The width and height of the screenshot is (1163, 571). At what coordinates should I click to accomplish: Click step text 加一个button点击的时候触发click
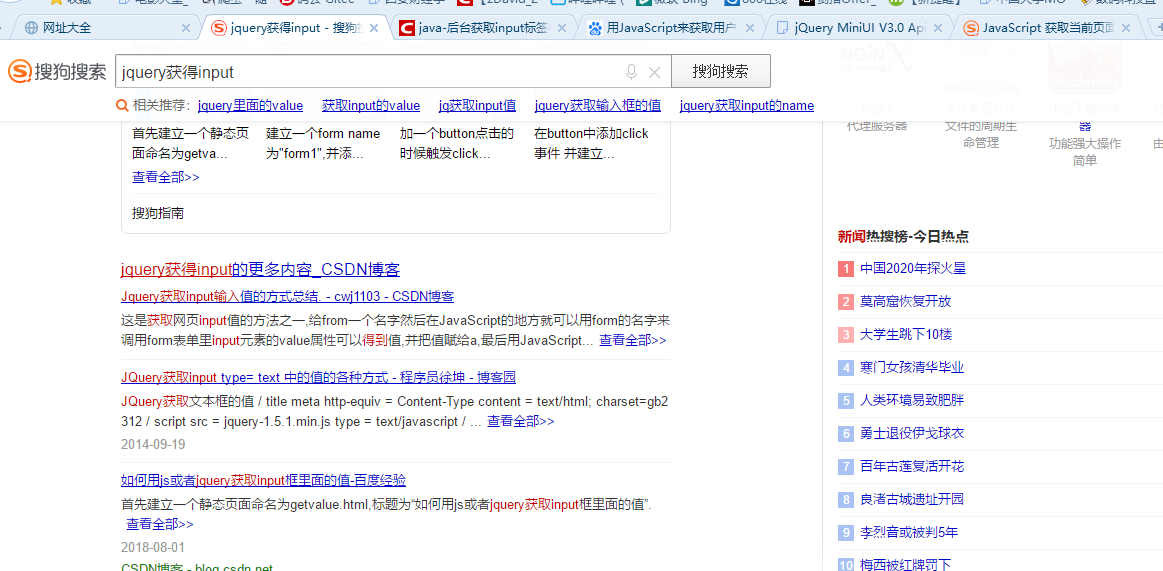click(x=457, y=144)
